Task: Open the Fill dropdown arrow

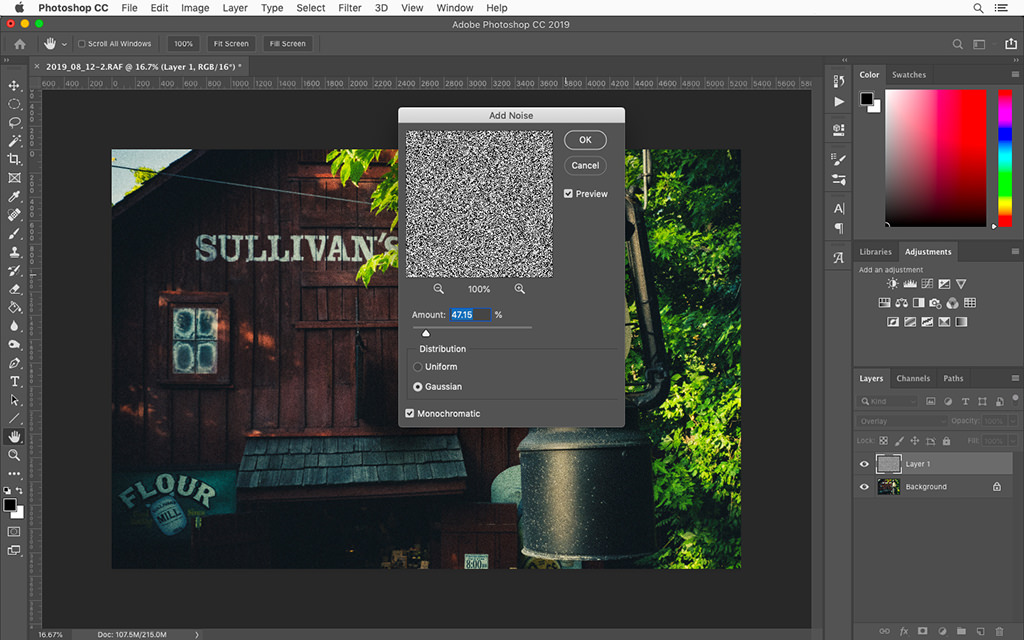Action: pos(1012,441)
